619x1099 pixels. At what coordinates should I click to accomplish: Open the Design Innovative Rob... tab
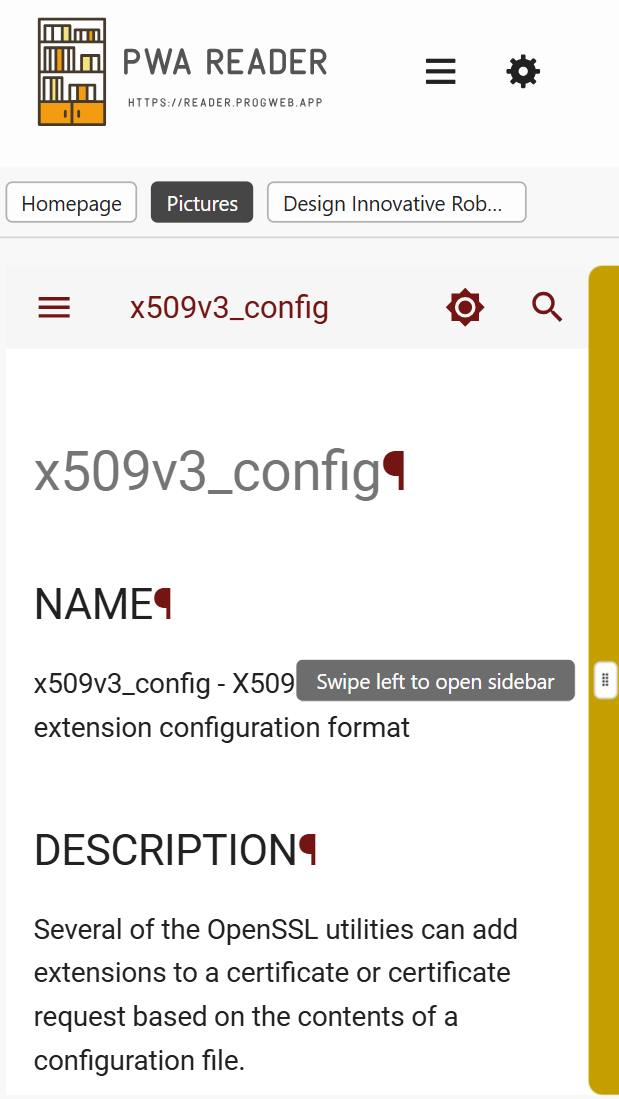tap(396, 204)
